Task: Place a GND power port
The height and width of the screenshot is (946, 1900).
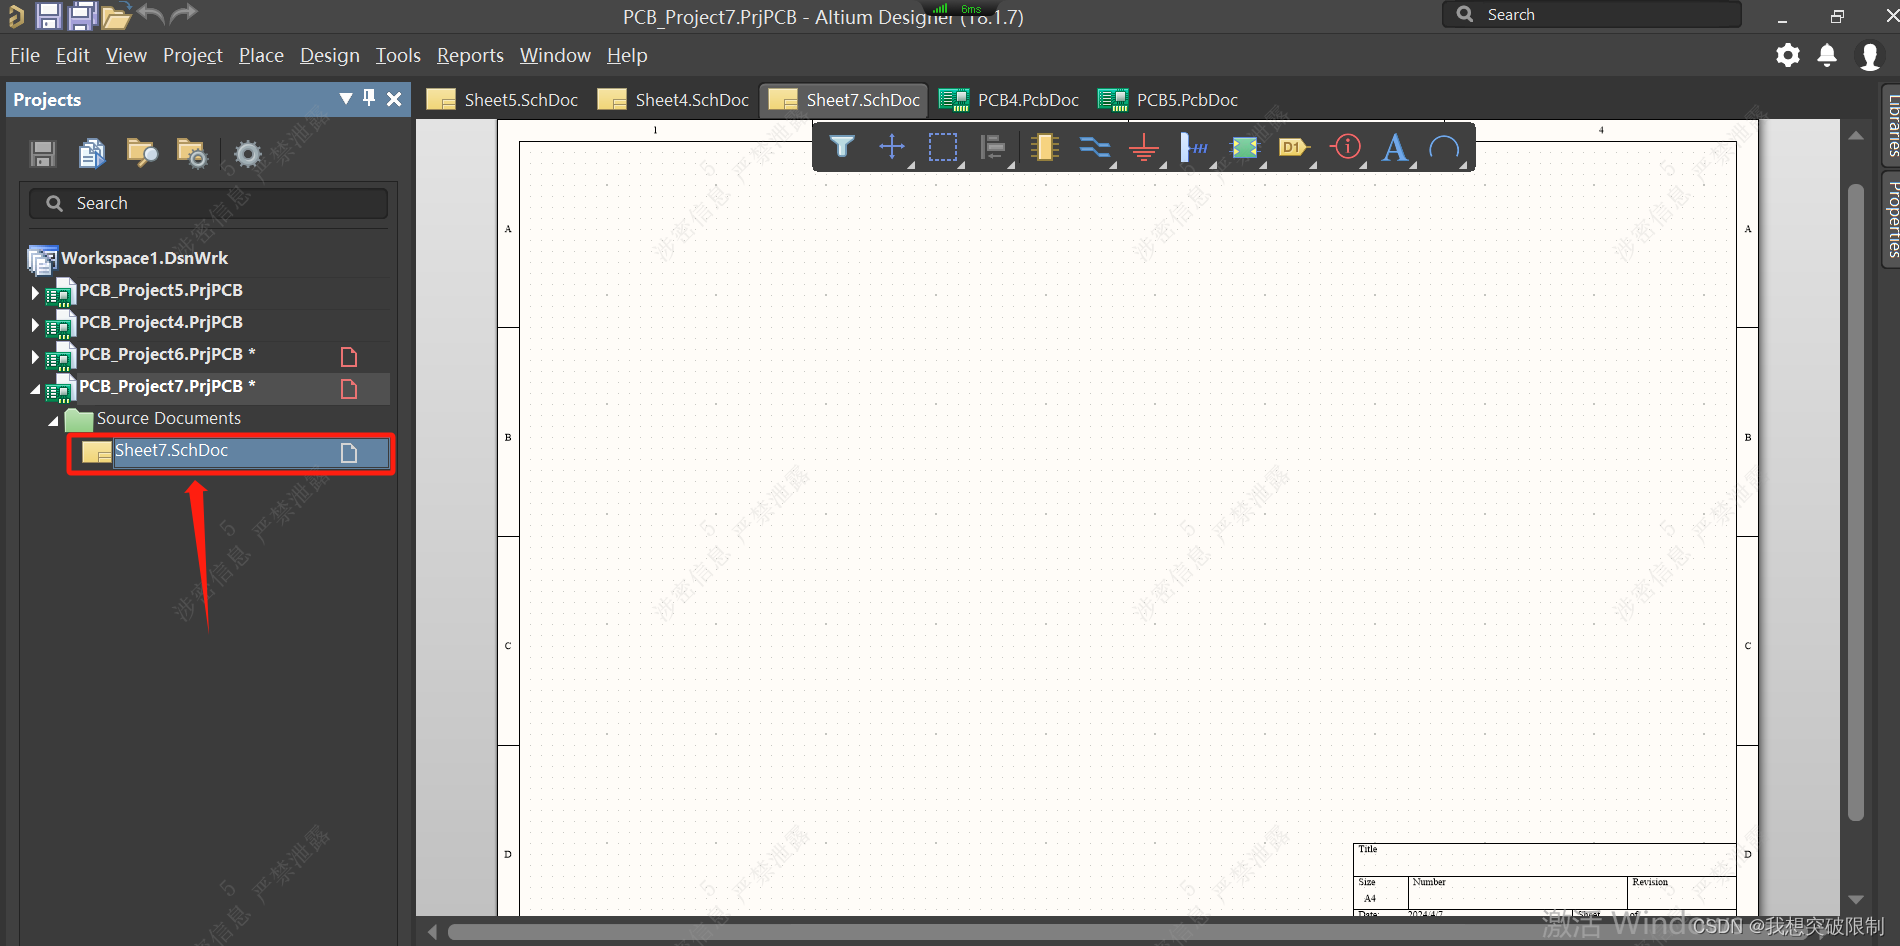Action: (x=1144, y=148)
